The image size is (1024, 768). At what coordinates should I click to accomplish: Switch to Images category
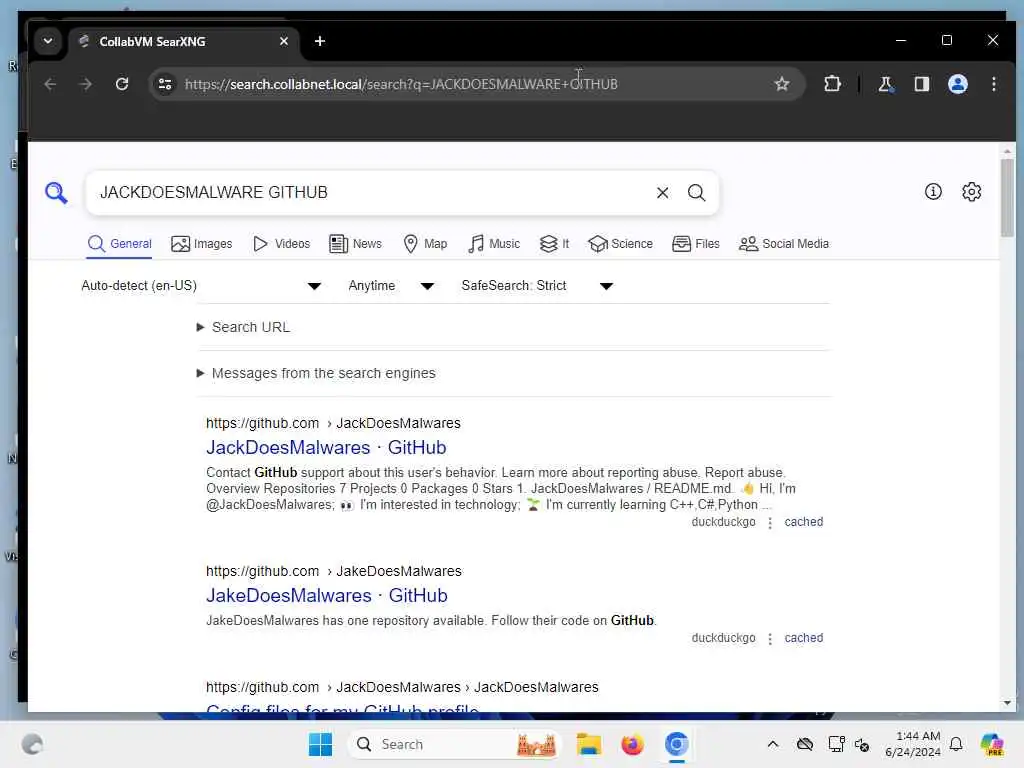click(202, 244)
